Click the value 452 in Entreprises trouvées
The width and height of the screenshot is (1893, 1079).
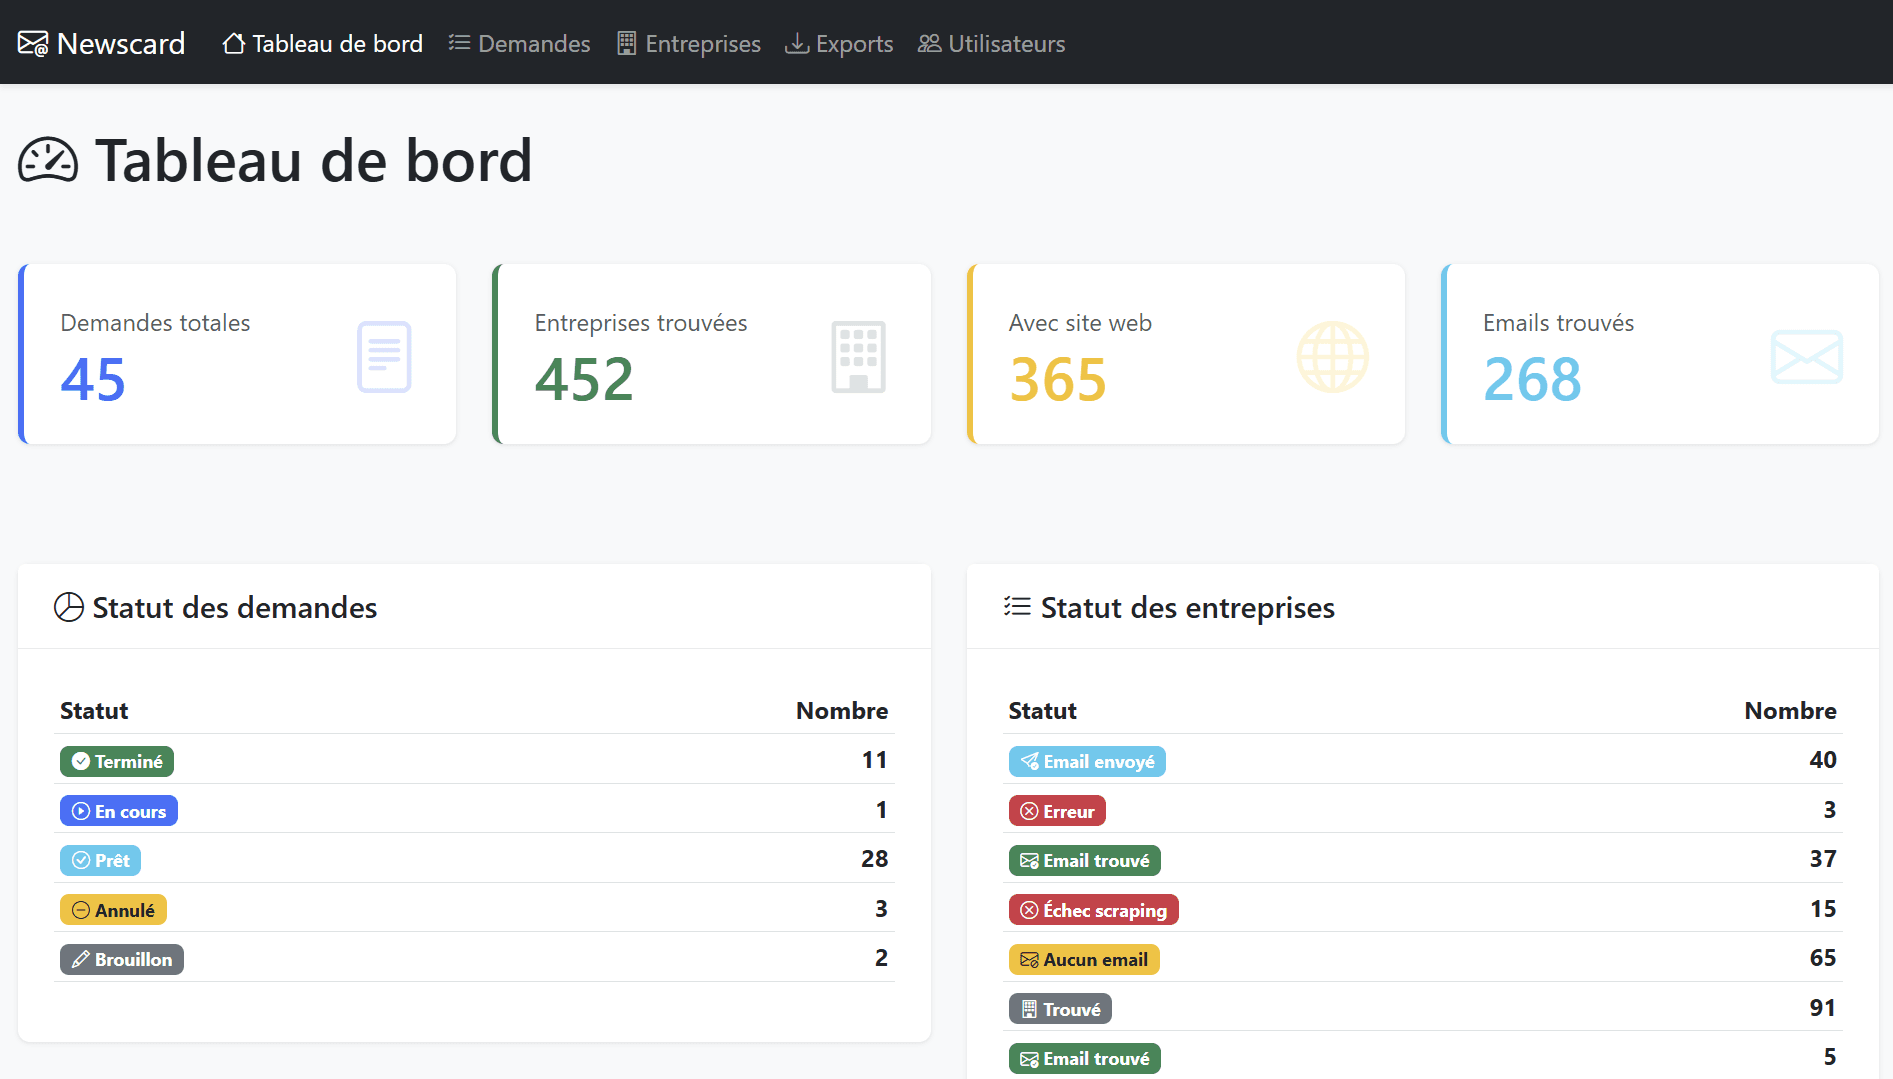(584, 380)
